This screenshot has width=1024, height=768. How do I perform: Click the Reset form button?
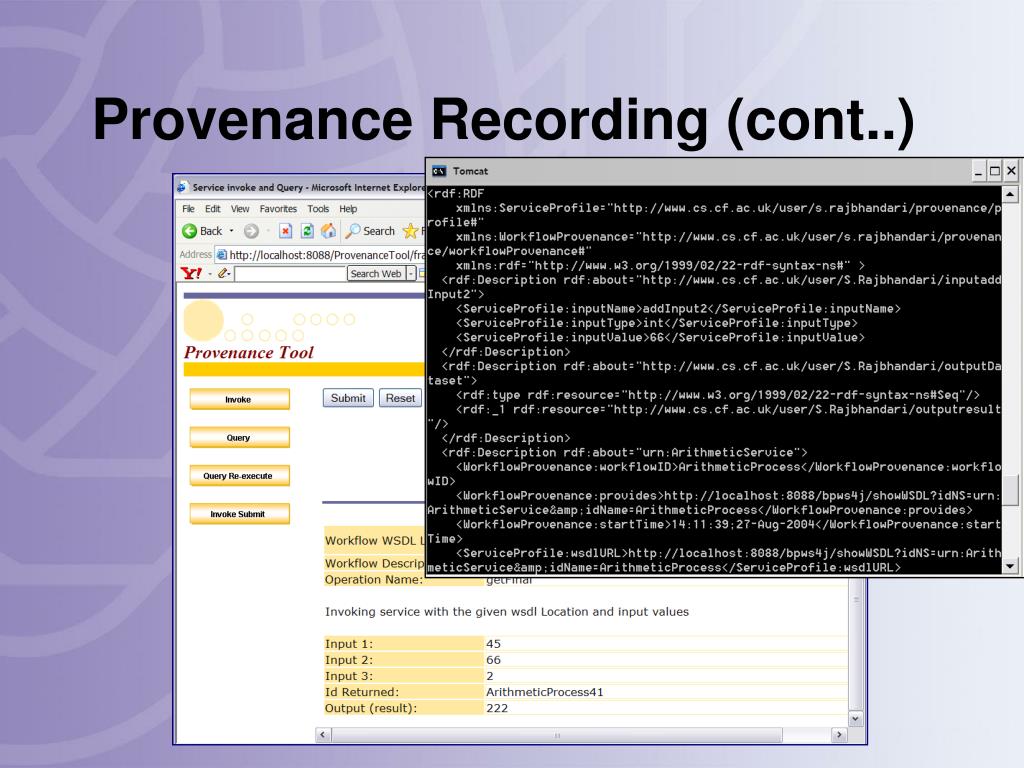tap(400, 398)
